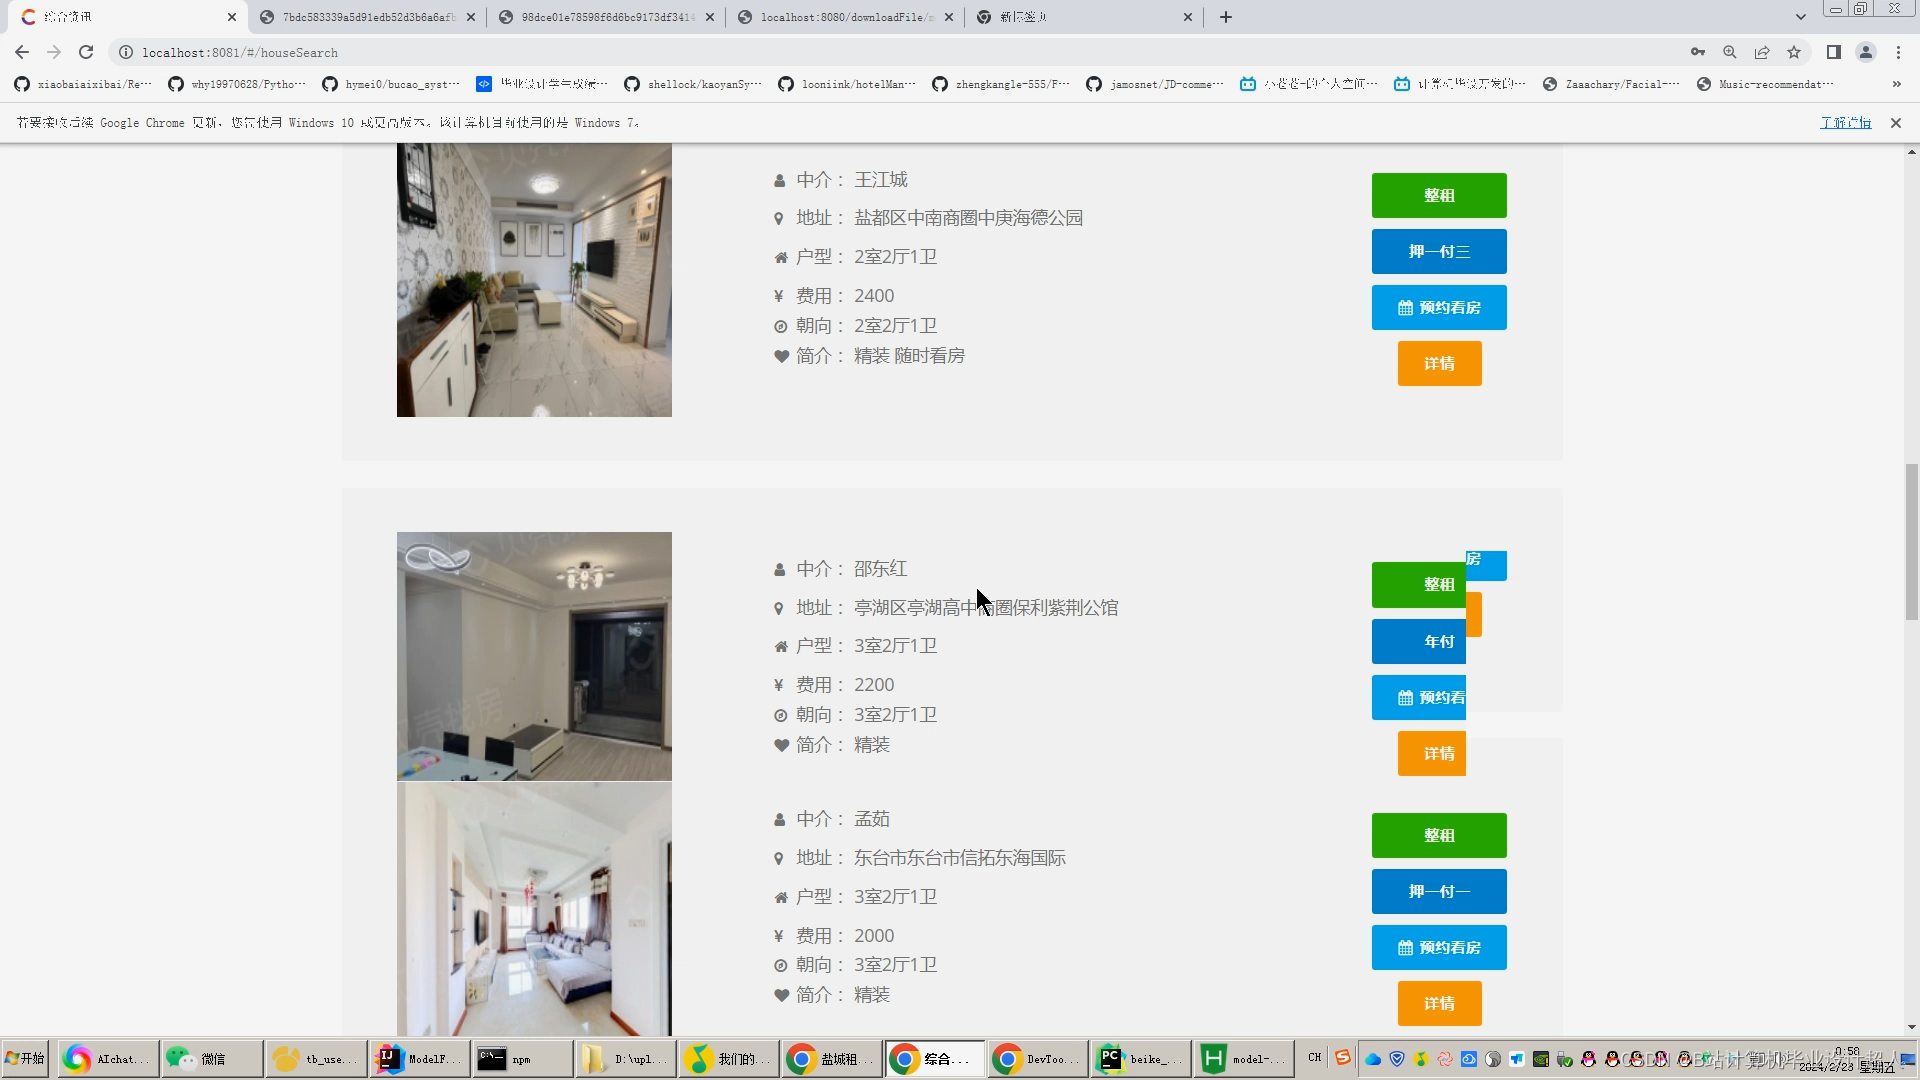Switch to the localhost:8080/downloadFile tab
The height and width of the screenshot is (1080, 1920).
845,17
